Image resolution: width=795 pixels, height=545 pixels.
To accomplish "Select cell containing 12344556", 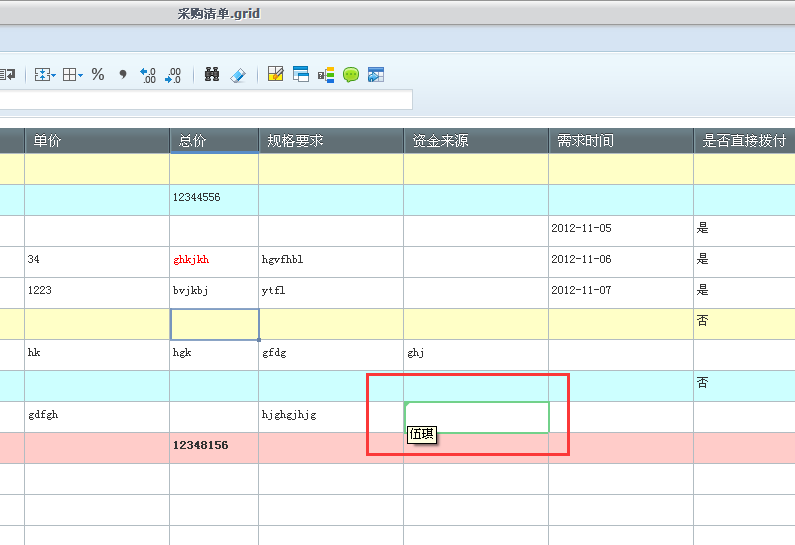I will tap(214, 200).
